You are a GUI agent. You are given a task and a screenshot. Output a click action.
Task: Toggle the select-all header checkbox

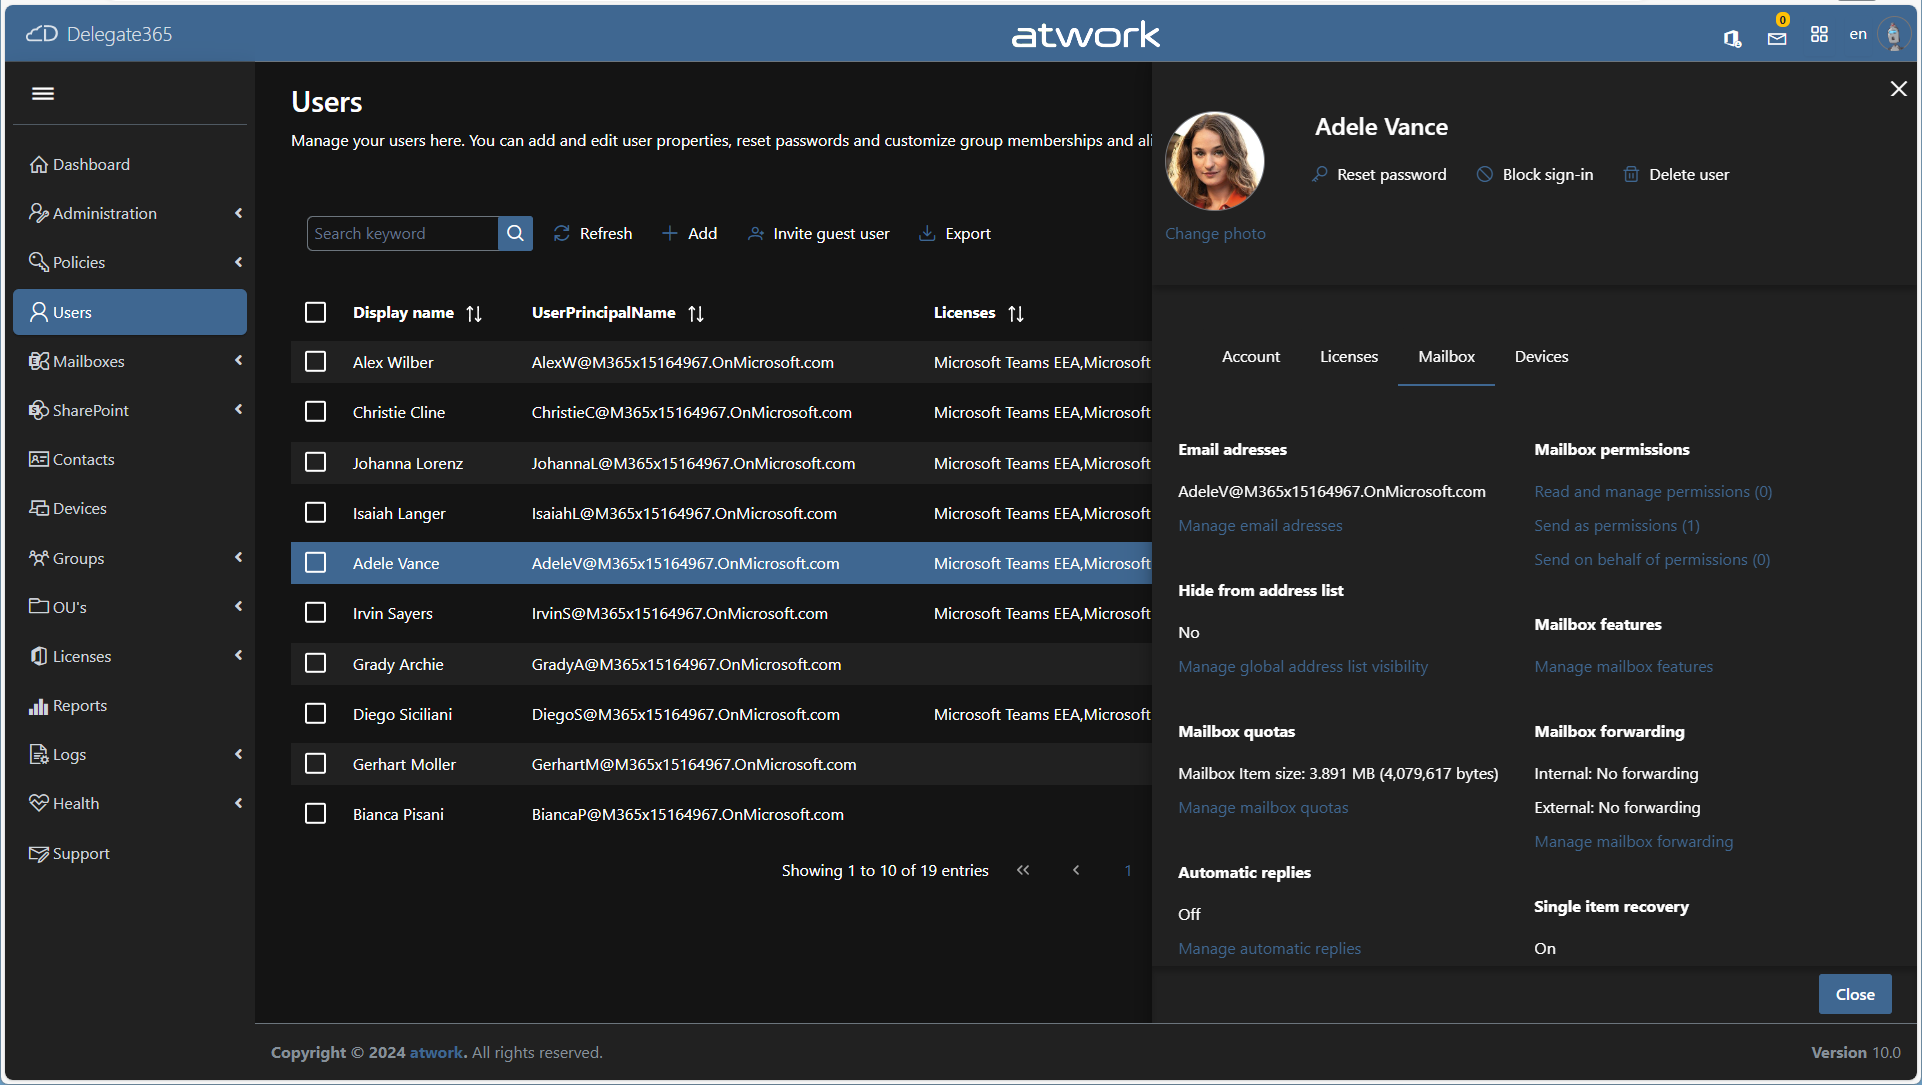[x=315, y=312]
